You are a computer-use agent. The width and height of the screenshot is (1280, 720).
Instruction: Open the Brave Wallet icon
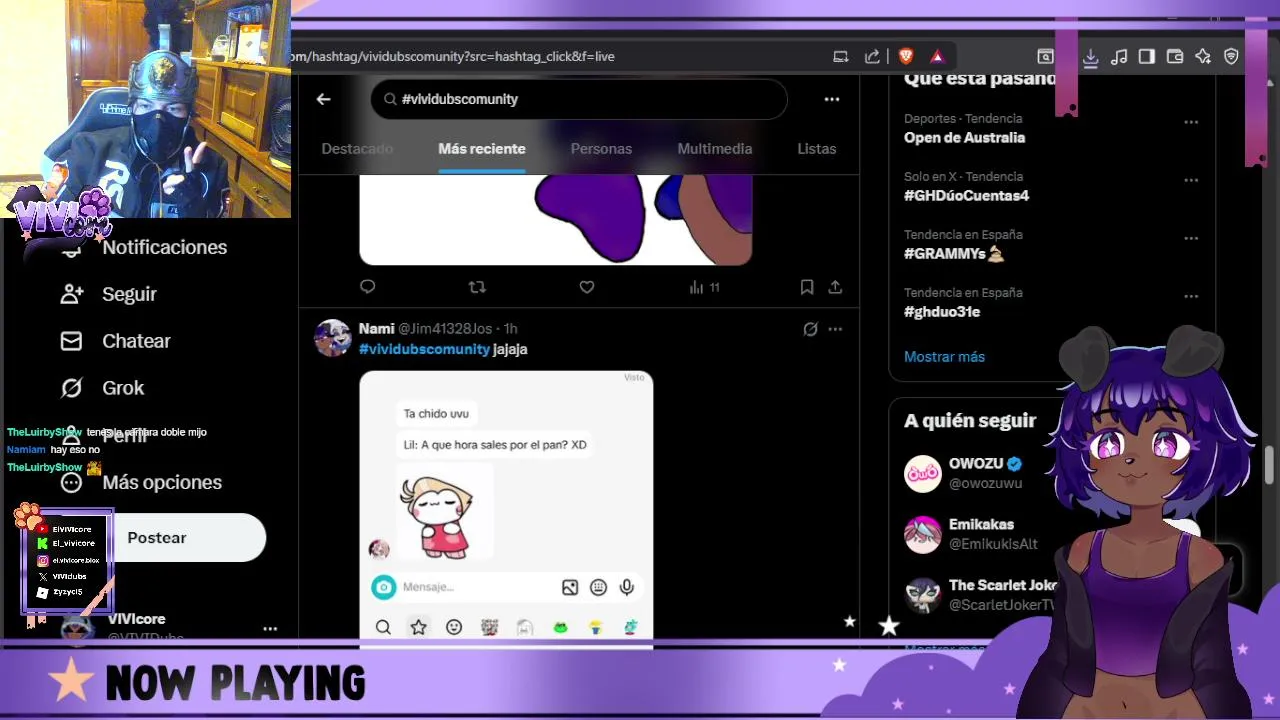click(1175, 57)
